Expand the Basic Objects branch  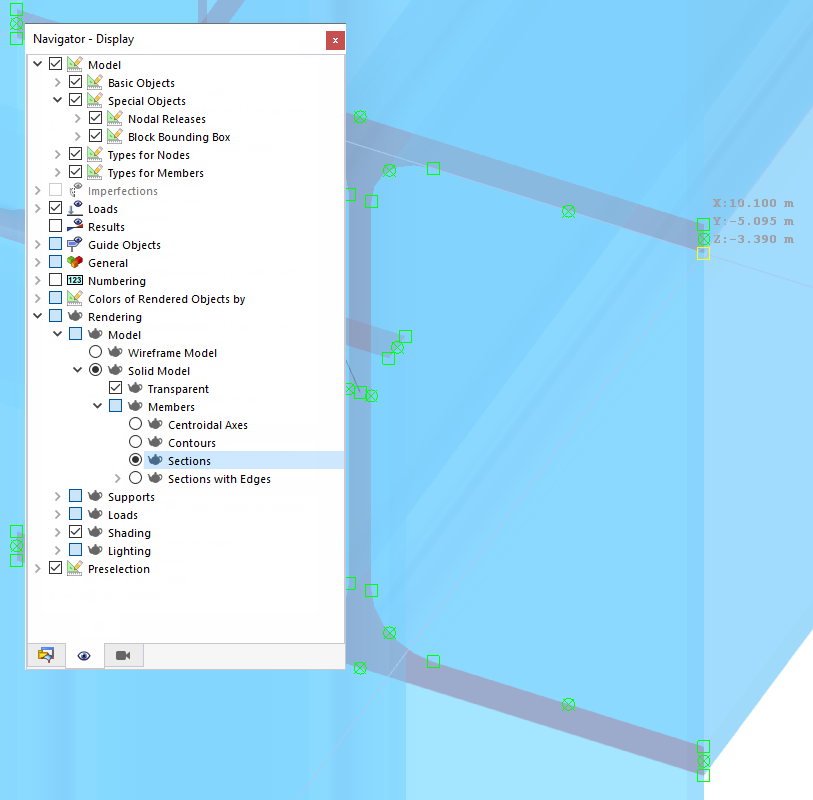coord(57,81)
